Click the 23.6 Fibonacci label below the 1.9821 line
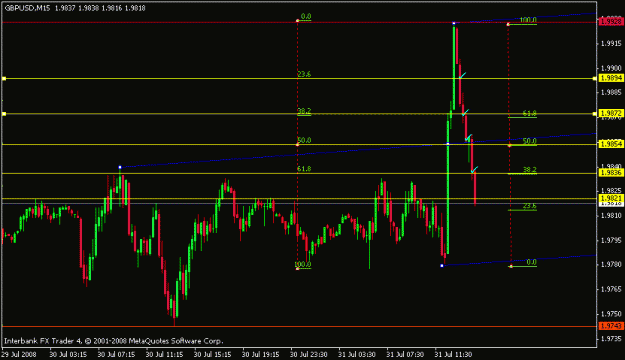Viewport: 625px width, 360px height. tap(530, 206)
